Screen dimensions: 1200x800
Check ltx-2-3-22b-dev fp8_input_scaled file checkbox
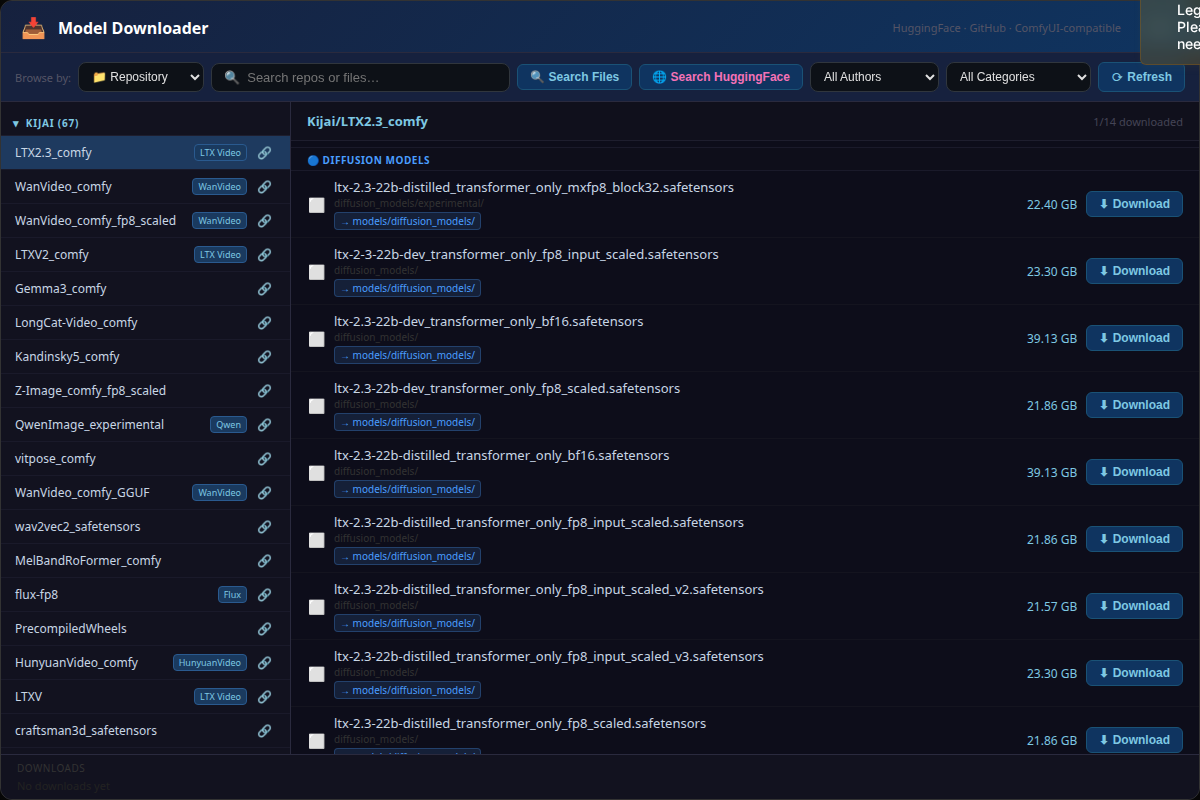pos(316,272)
